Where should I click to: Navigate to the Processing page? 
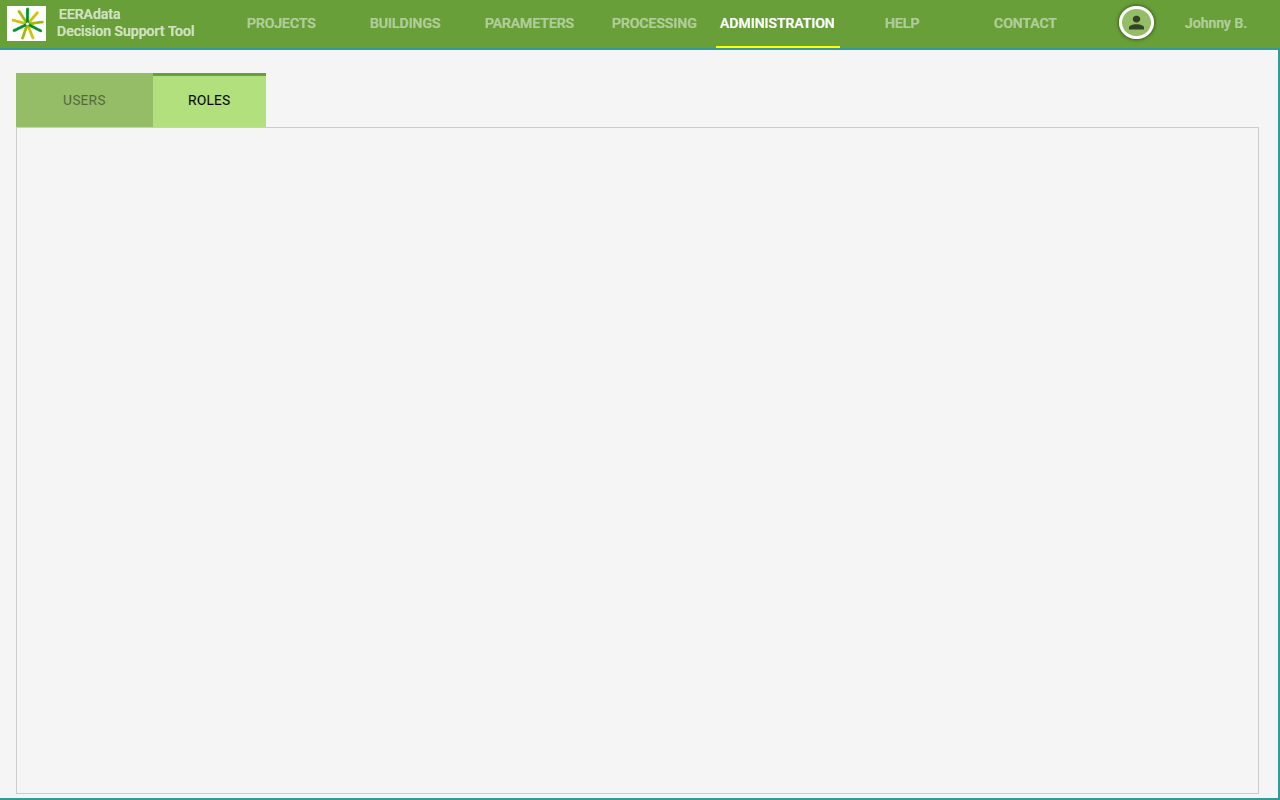click(654, 23)
